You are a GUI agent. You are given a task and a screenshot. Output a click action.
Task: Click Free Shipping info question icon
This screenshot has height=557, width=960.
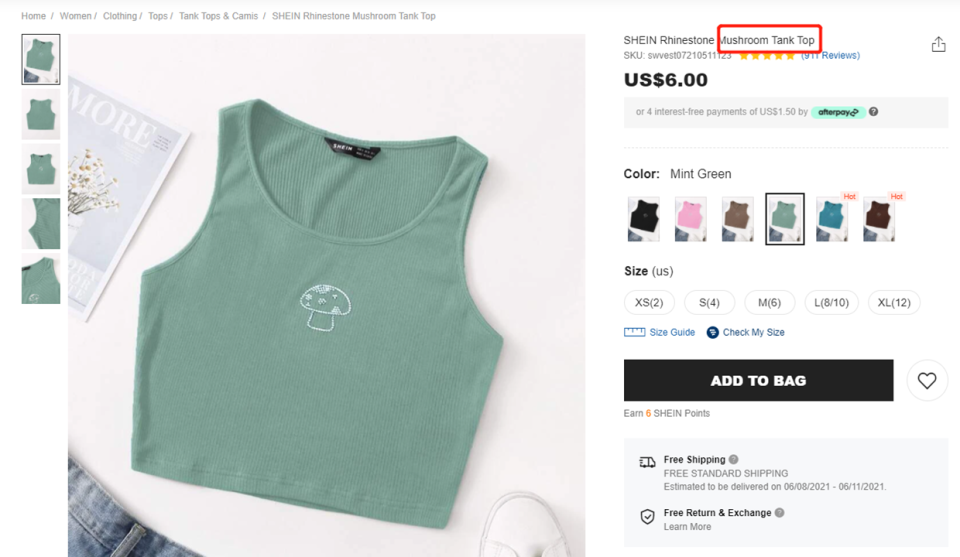pyautogui.click(x=734, y=460)
